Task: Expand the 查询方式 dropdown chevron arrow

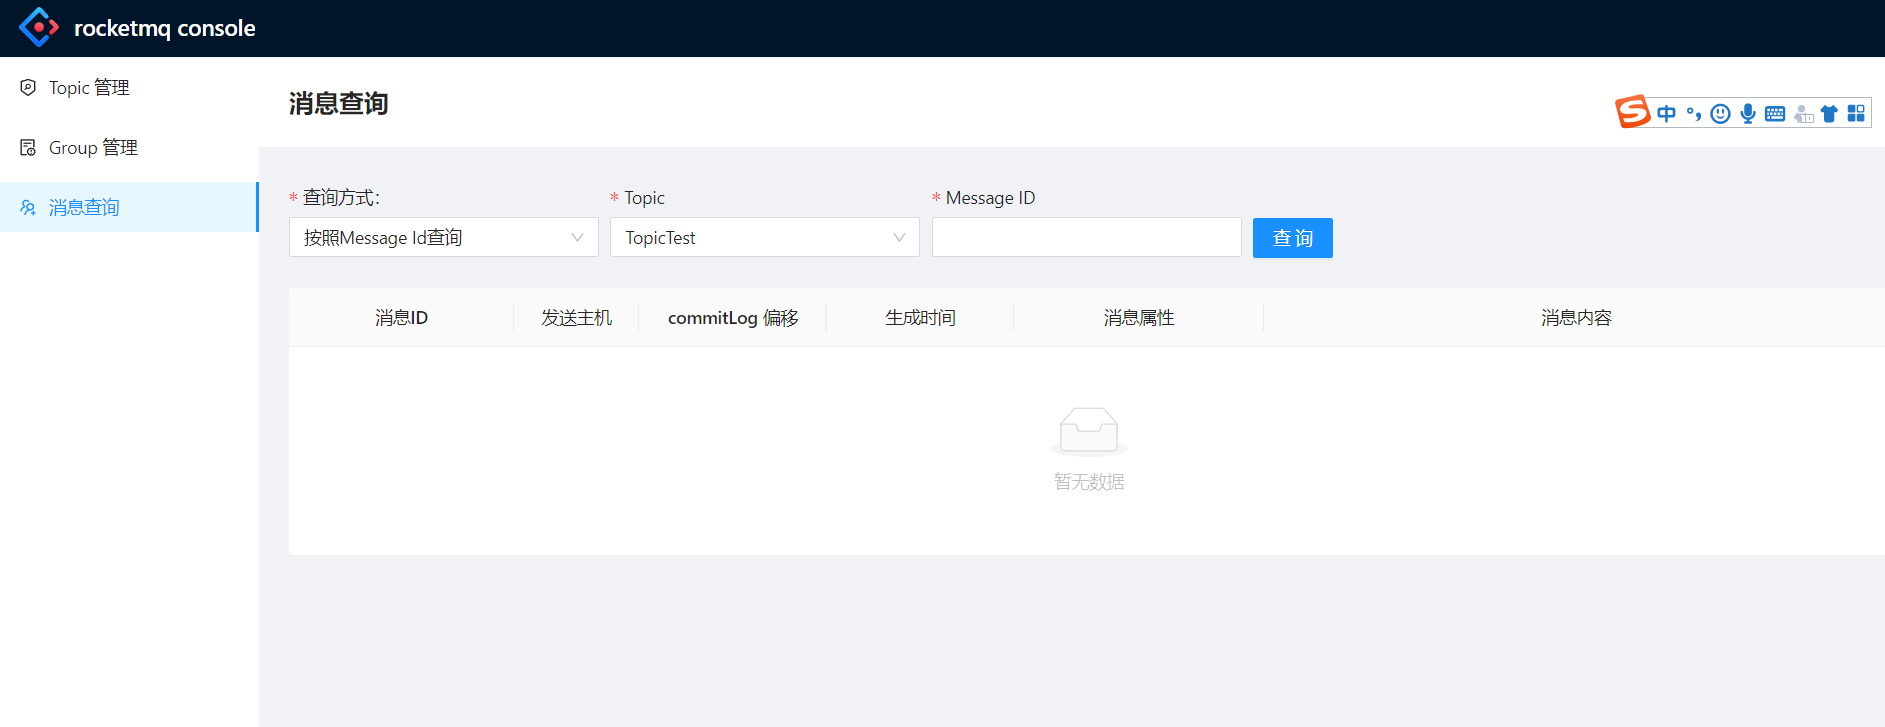Action: [x=577, y=237]
